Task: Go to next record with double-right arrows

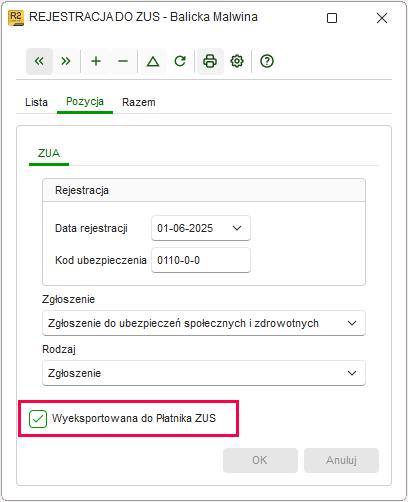Action: click(x=66, y=61)
